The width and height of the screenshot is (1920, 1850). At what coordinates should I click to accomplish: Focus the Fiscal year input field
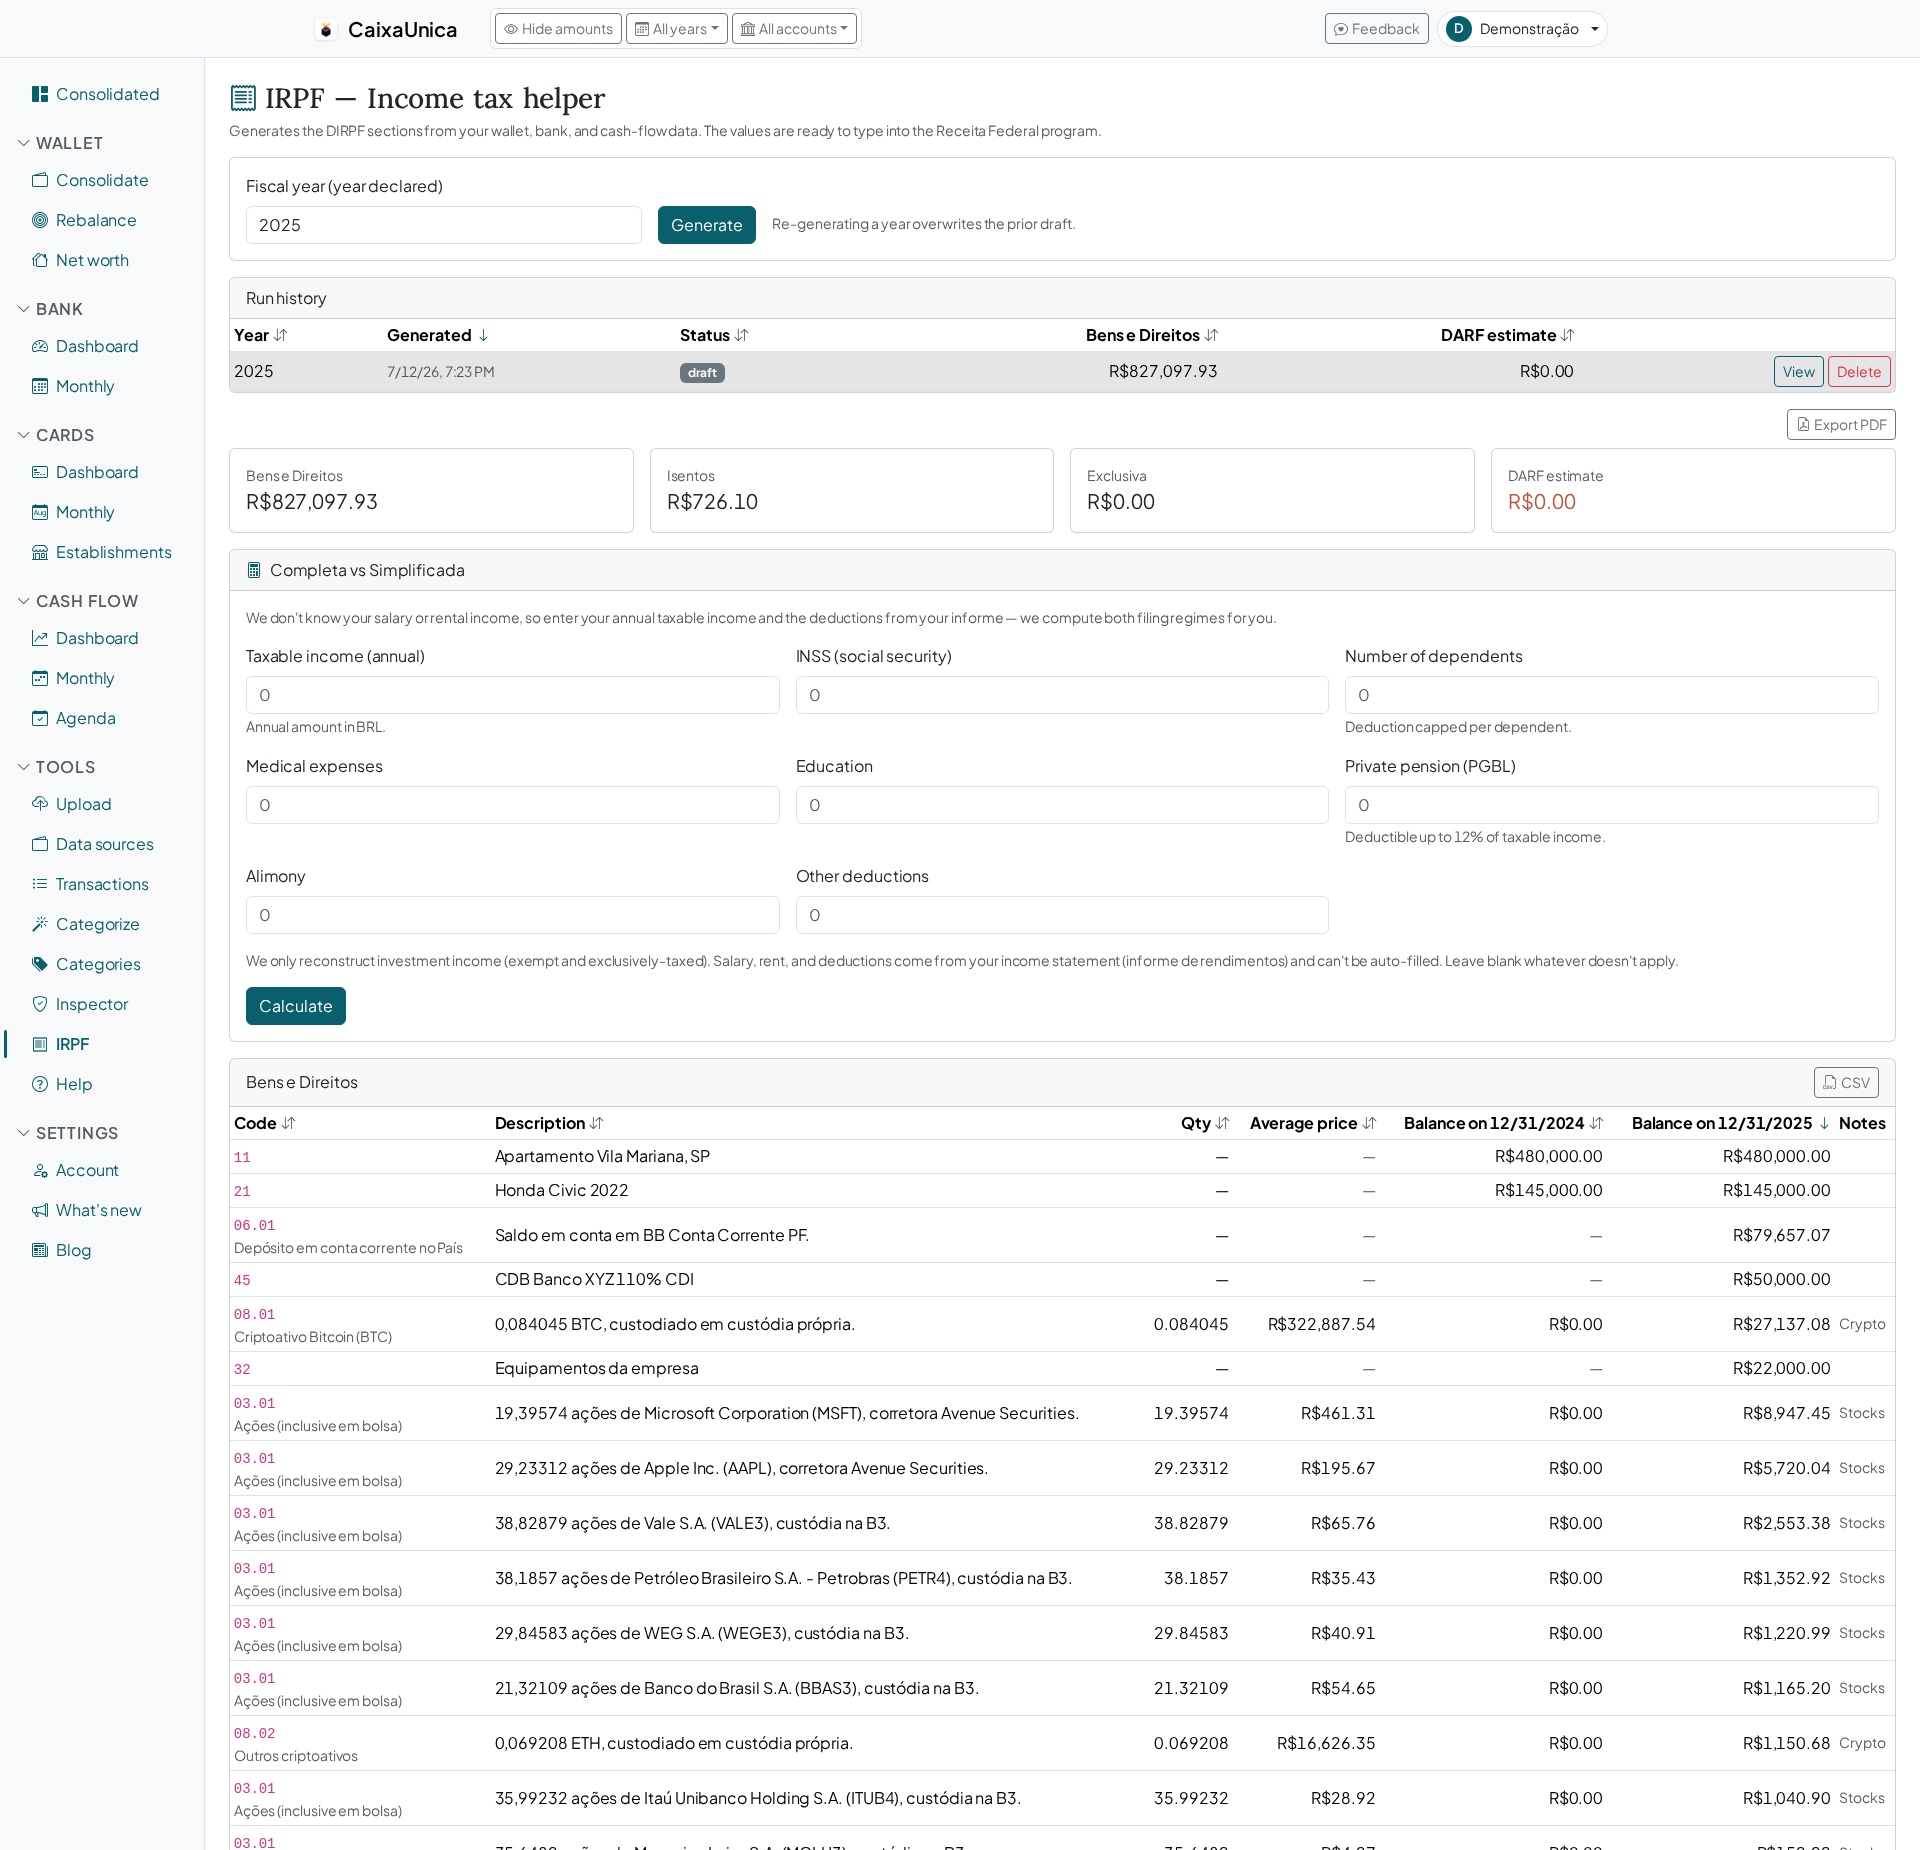(x=444, y=225)
